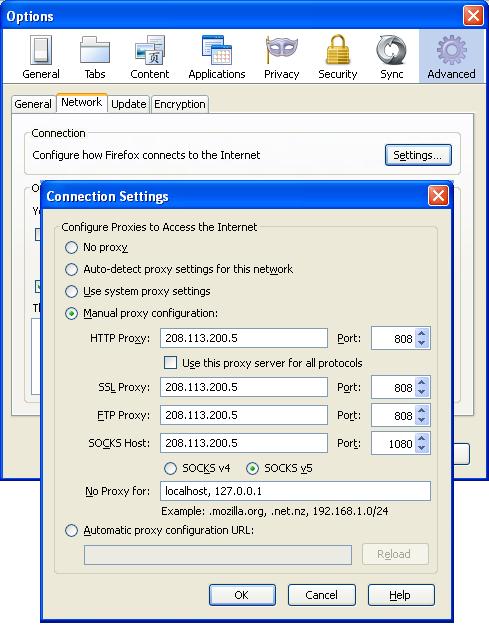Choose the SOCKS v4 radio button

pos(170,468)
